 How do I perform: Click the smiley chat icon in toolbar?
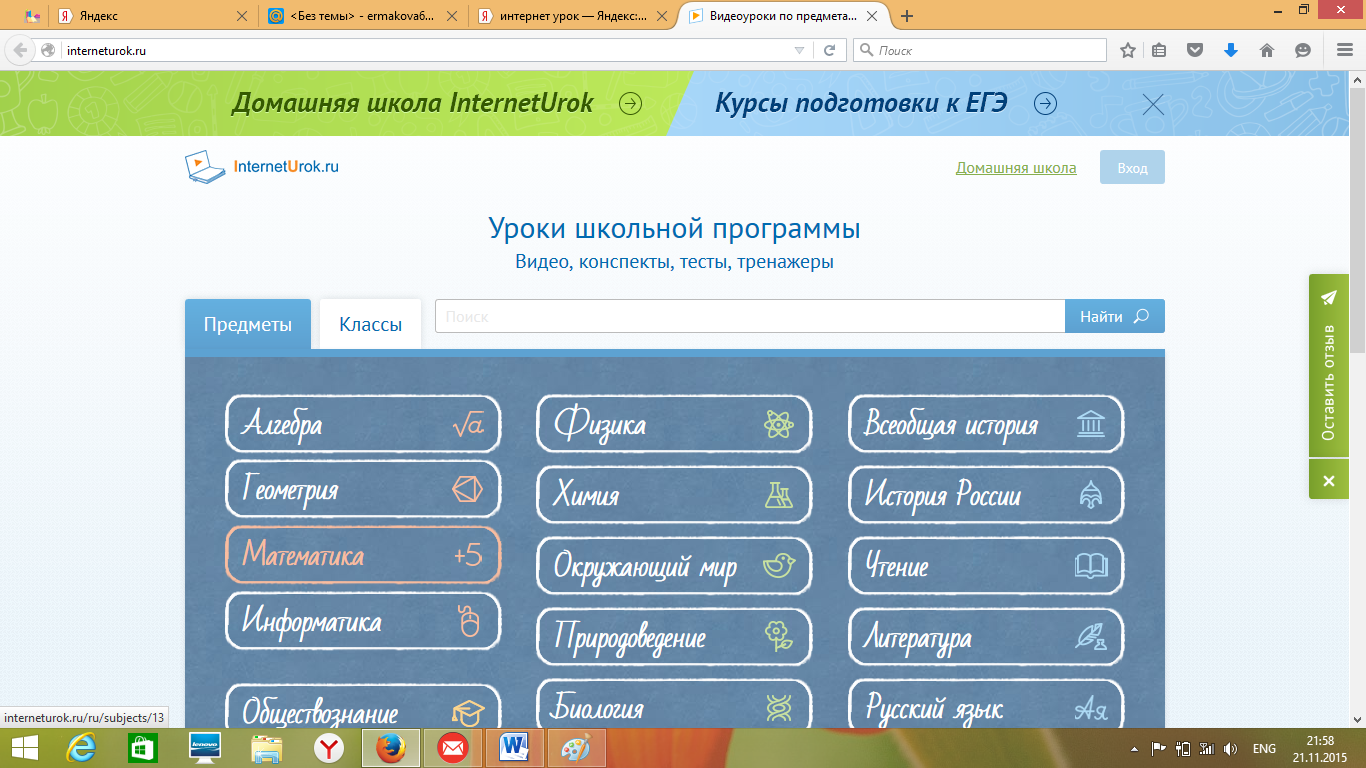click(x=1302, y=50)
